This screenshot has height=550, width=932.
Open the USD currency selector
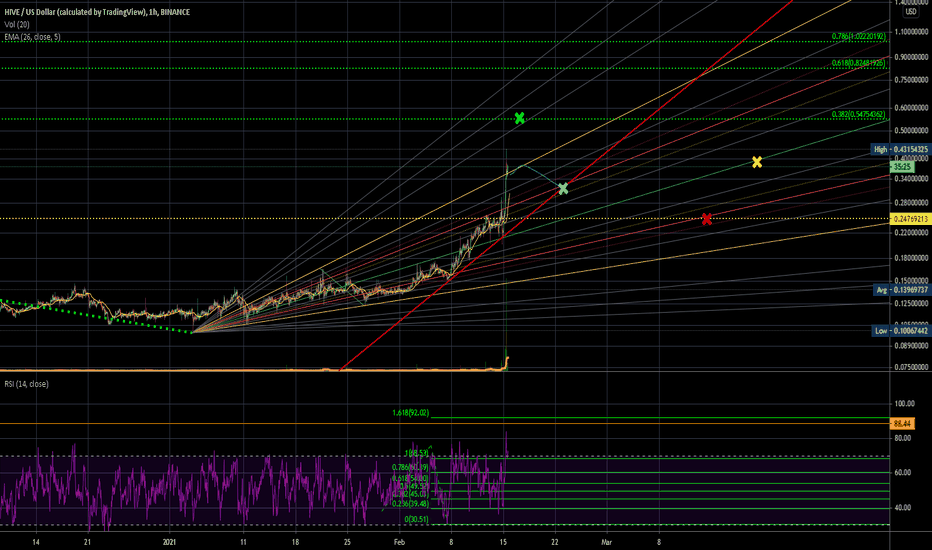(911, 12)
